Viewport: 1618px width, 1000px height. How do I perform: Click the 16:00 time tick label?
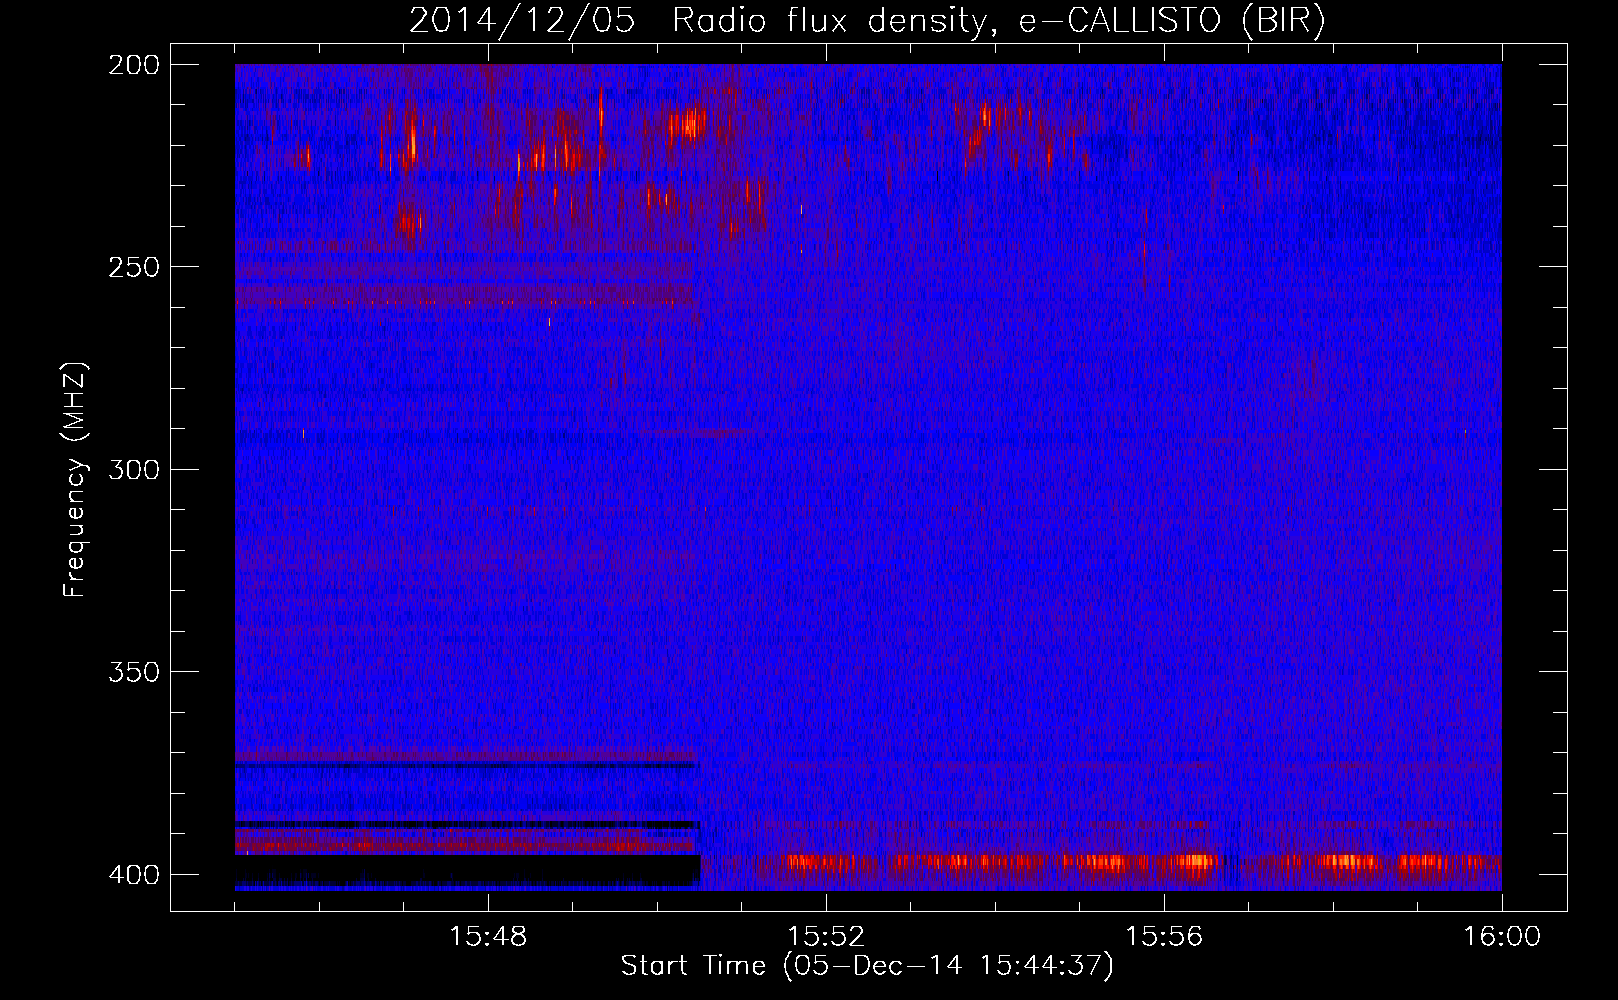1502,937
